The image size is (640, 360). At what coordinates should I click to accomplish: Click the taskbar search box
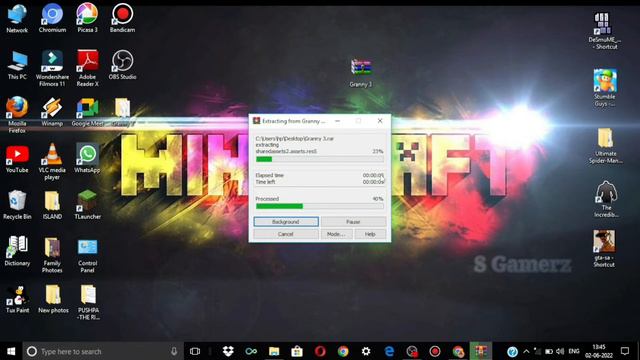[x=103, y=351]
